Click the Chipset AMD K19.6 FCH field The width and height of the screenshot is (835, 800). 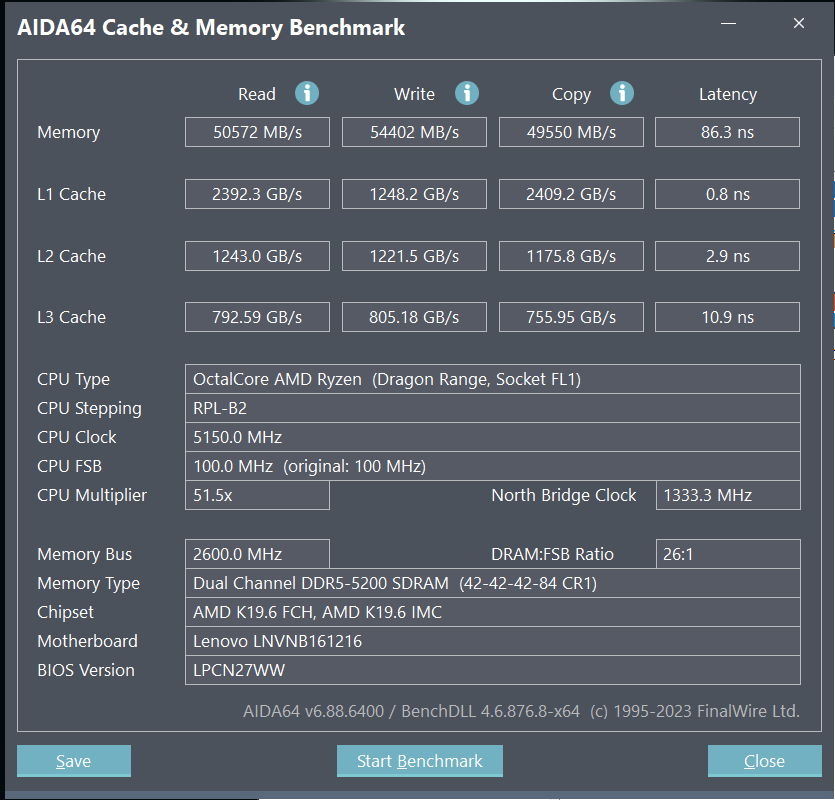[493, 612]
